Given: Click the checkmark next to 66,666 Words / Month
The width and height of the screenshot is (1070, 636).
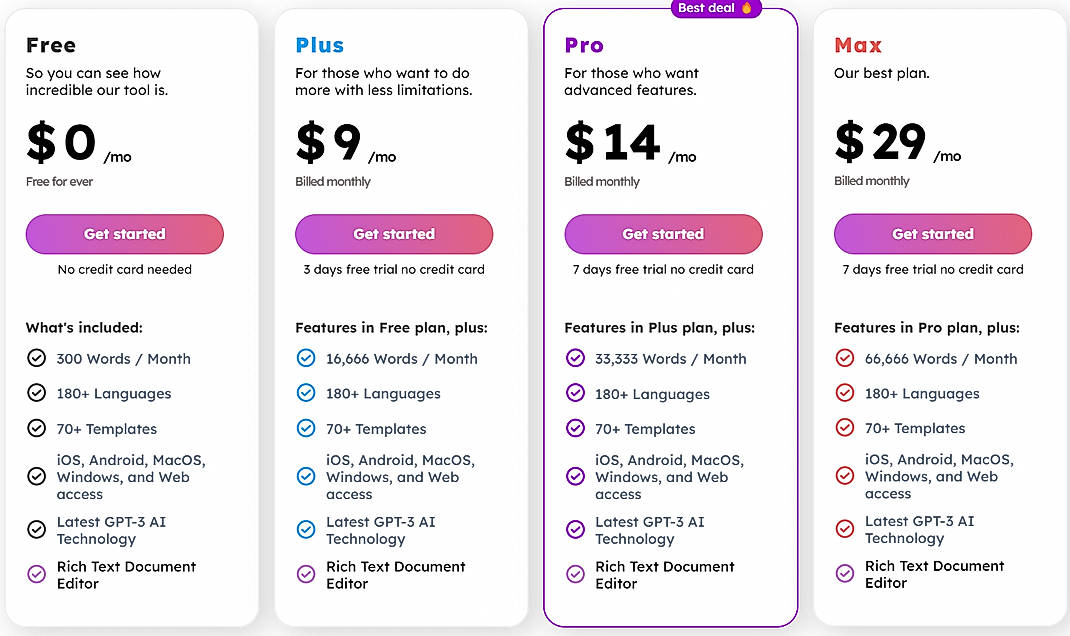Looking at the screenshot, I should [845, 358].
